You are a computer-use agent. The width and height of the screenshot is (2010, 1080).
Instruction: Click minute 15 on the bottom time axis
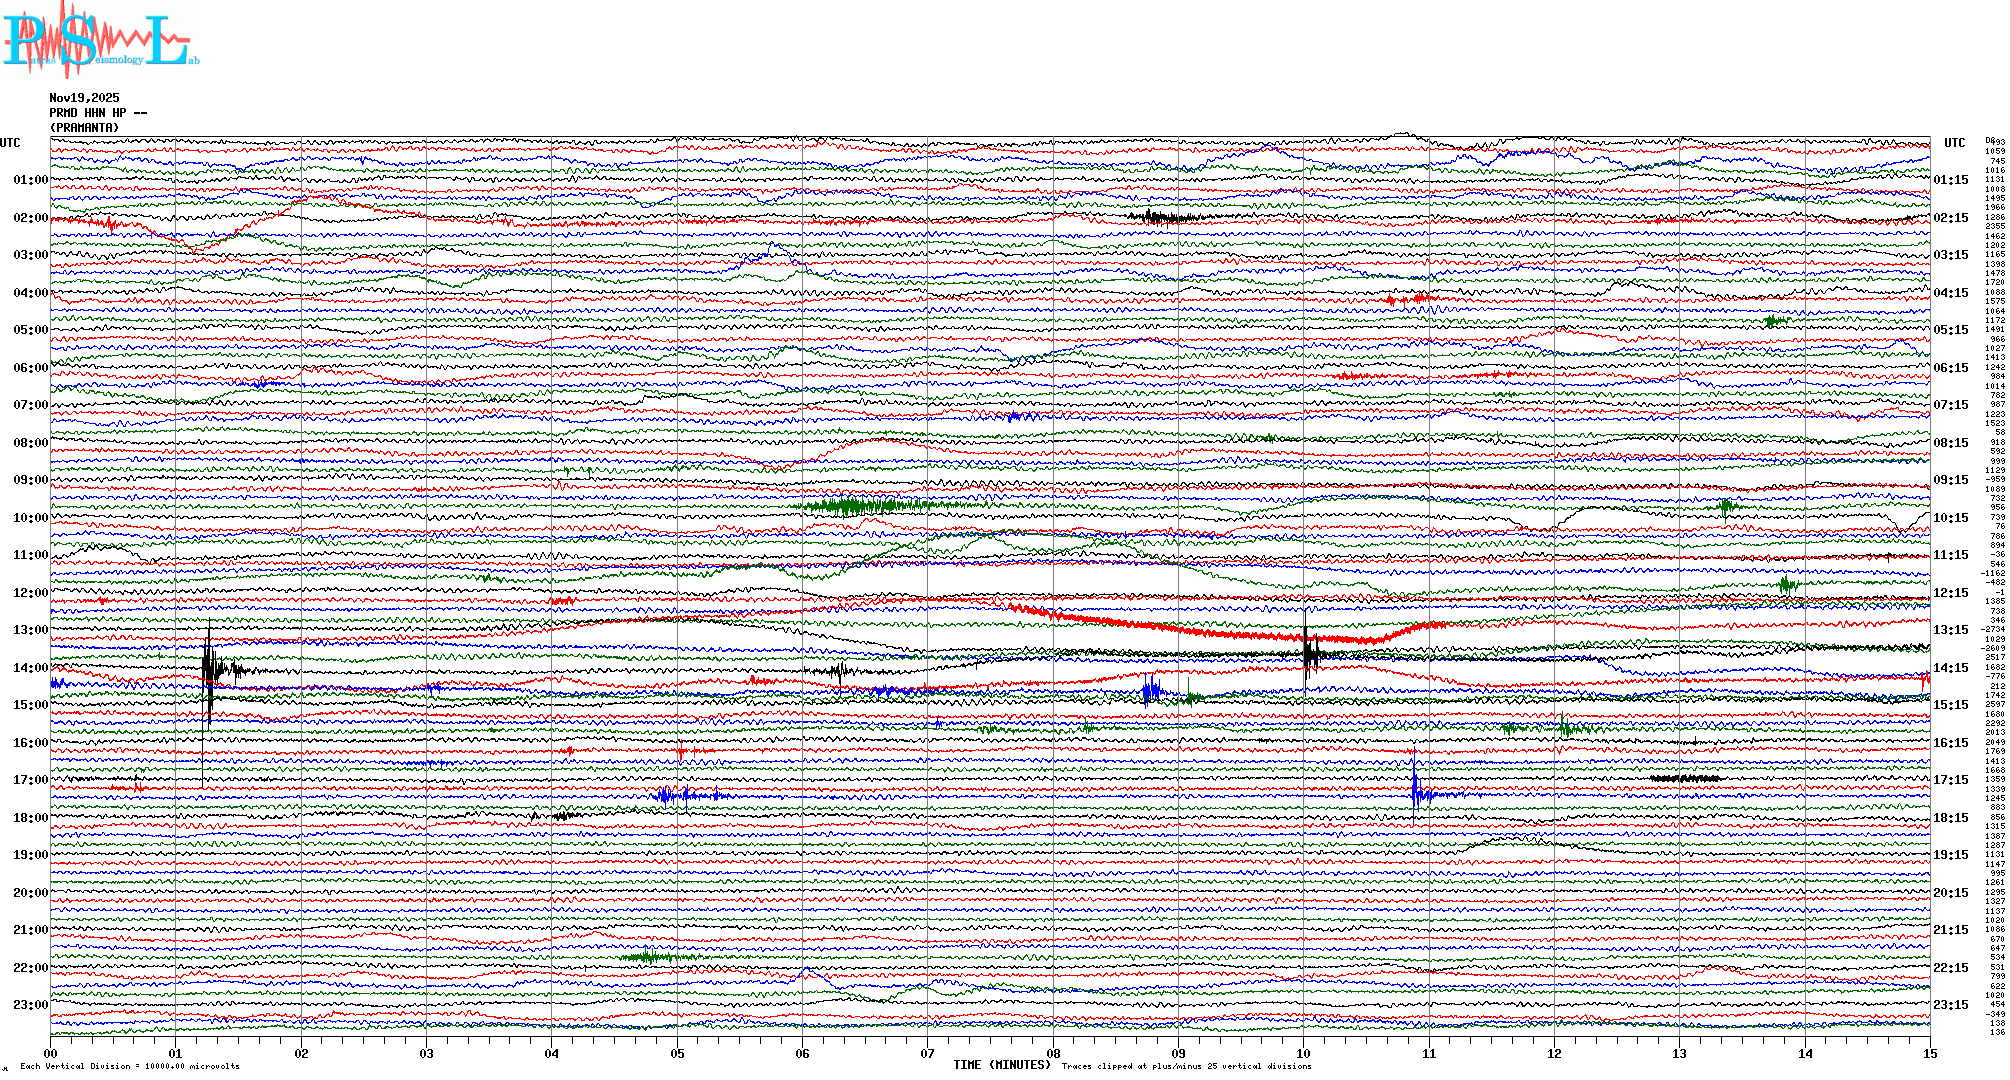tap(1929, 1054)
